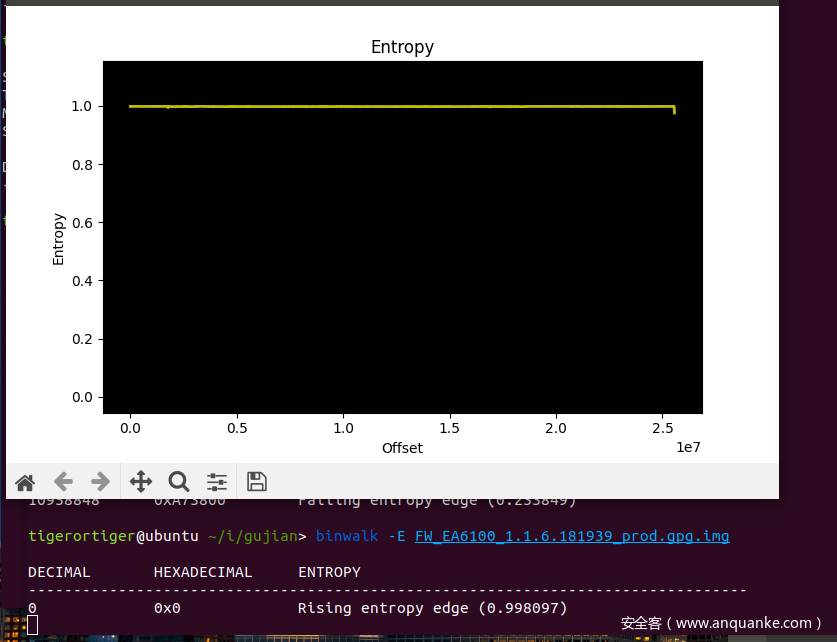The height and width of the screenshot is (642, 837).
Task: Go forward to next plot view
Action: 100,482
